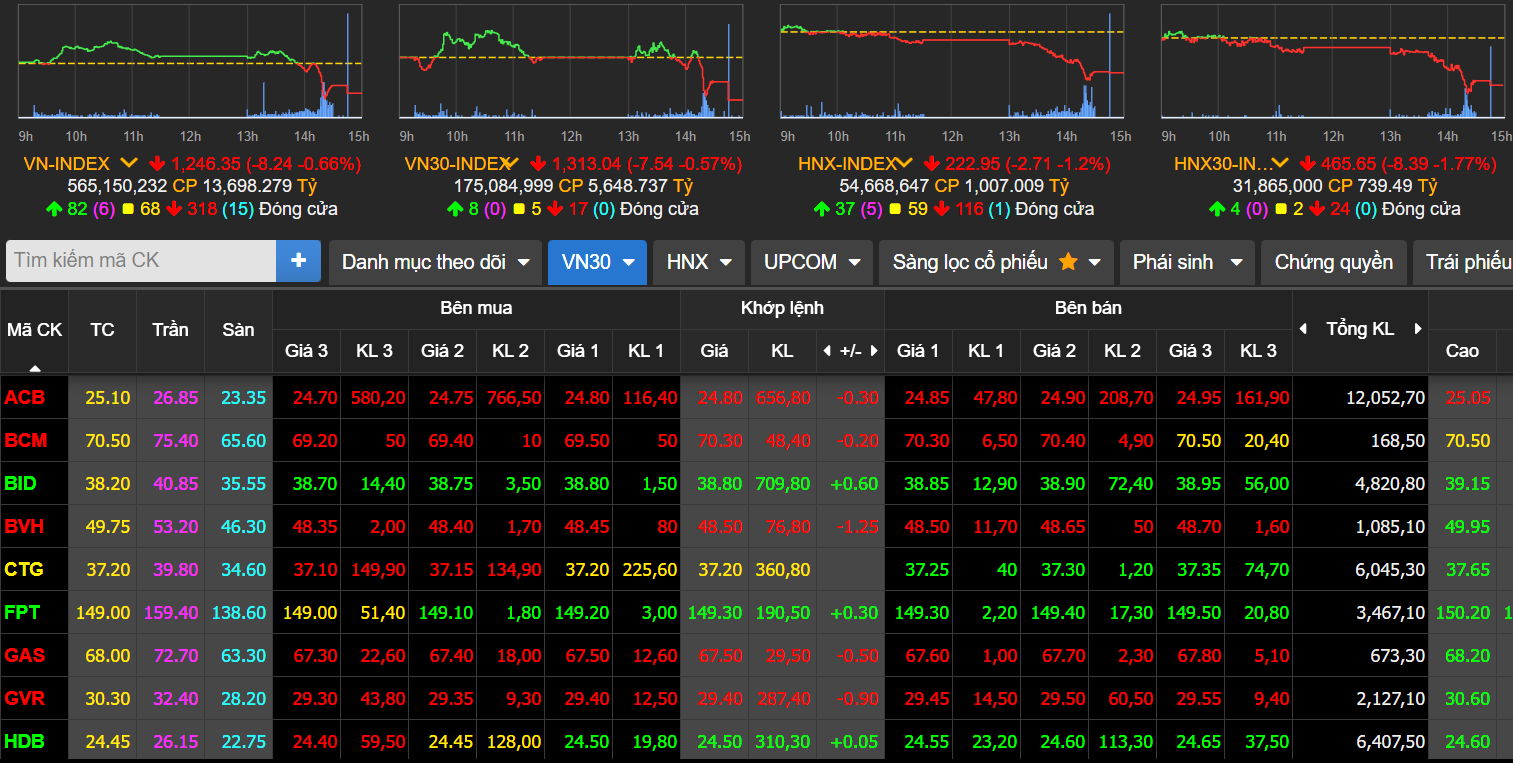Click FPT matched price 149.30

click(x=716, y=613)
